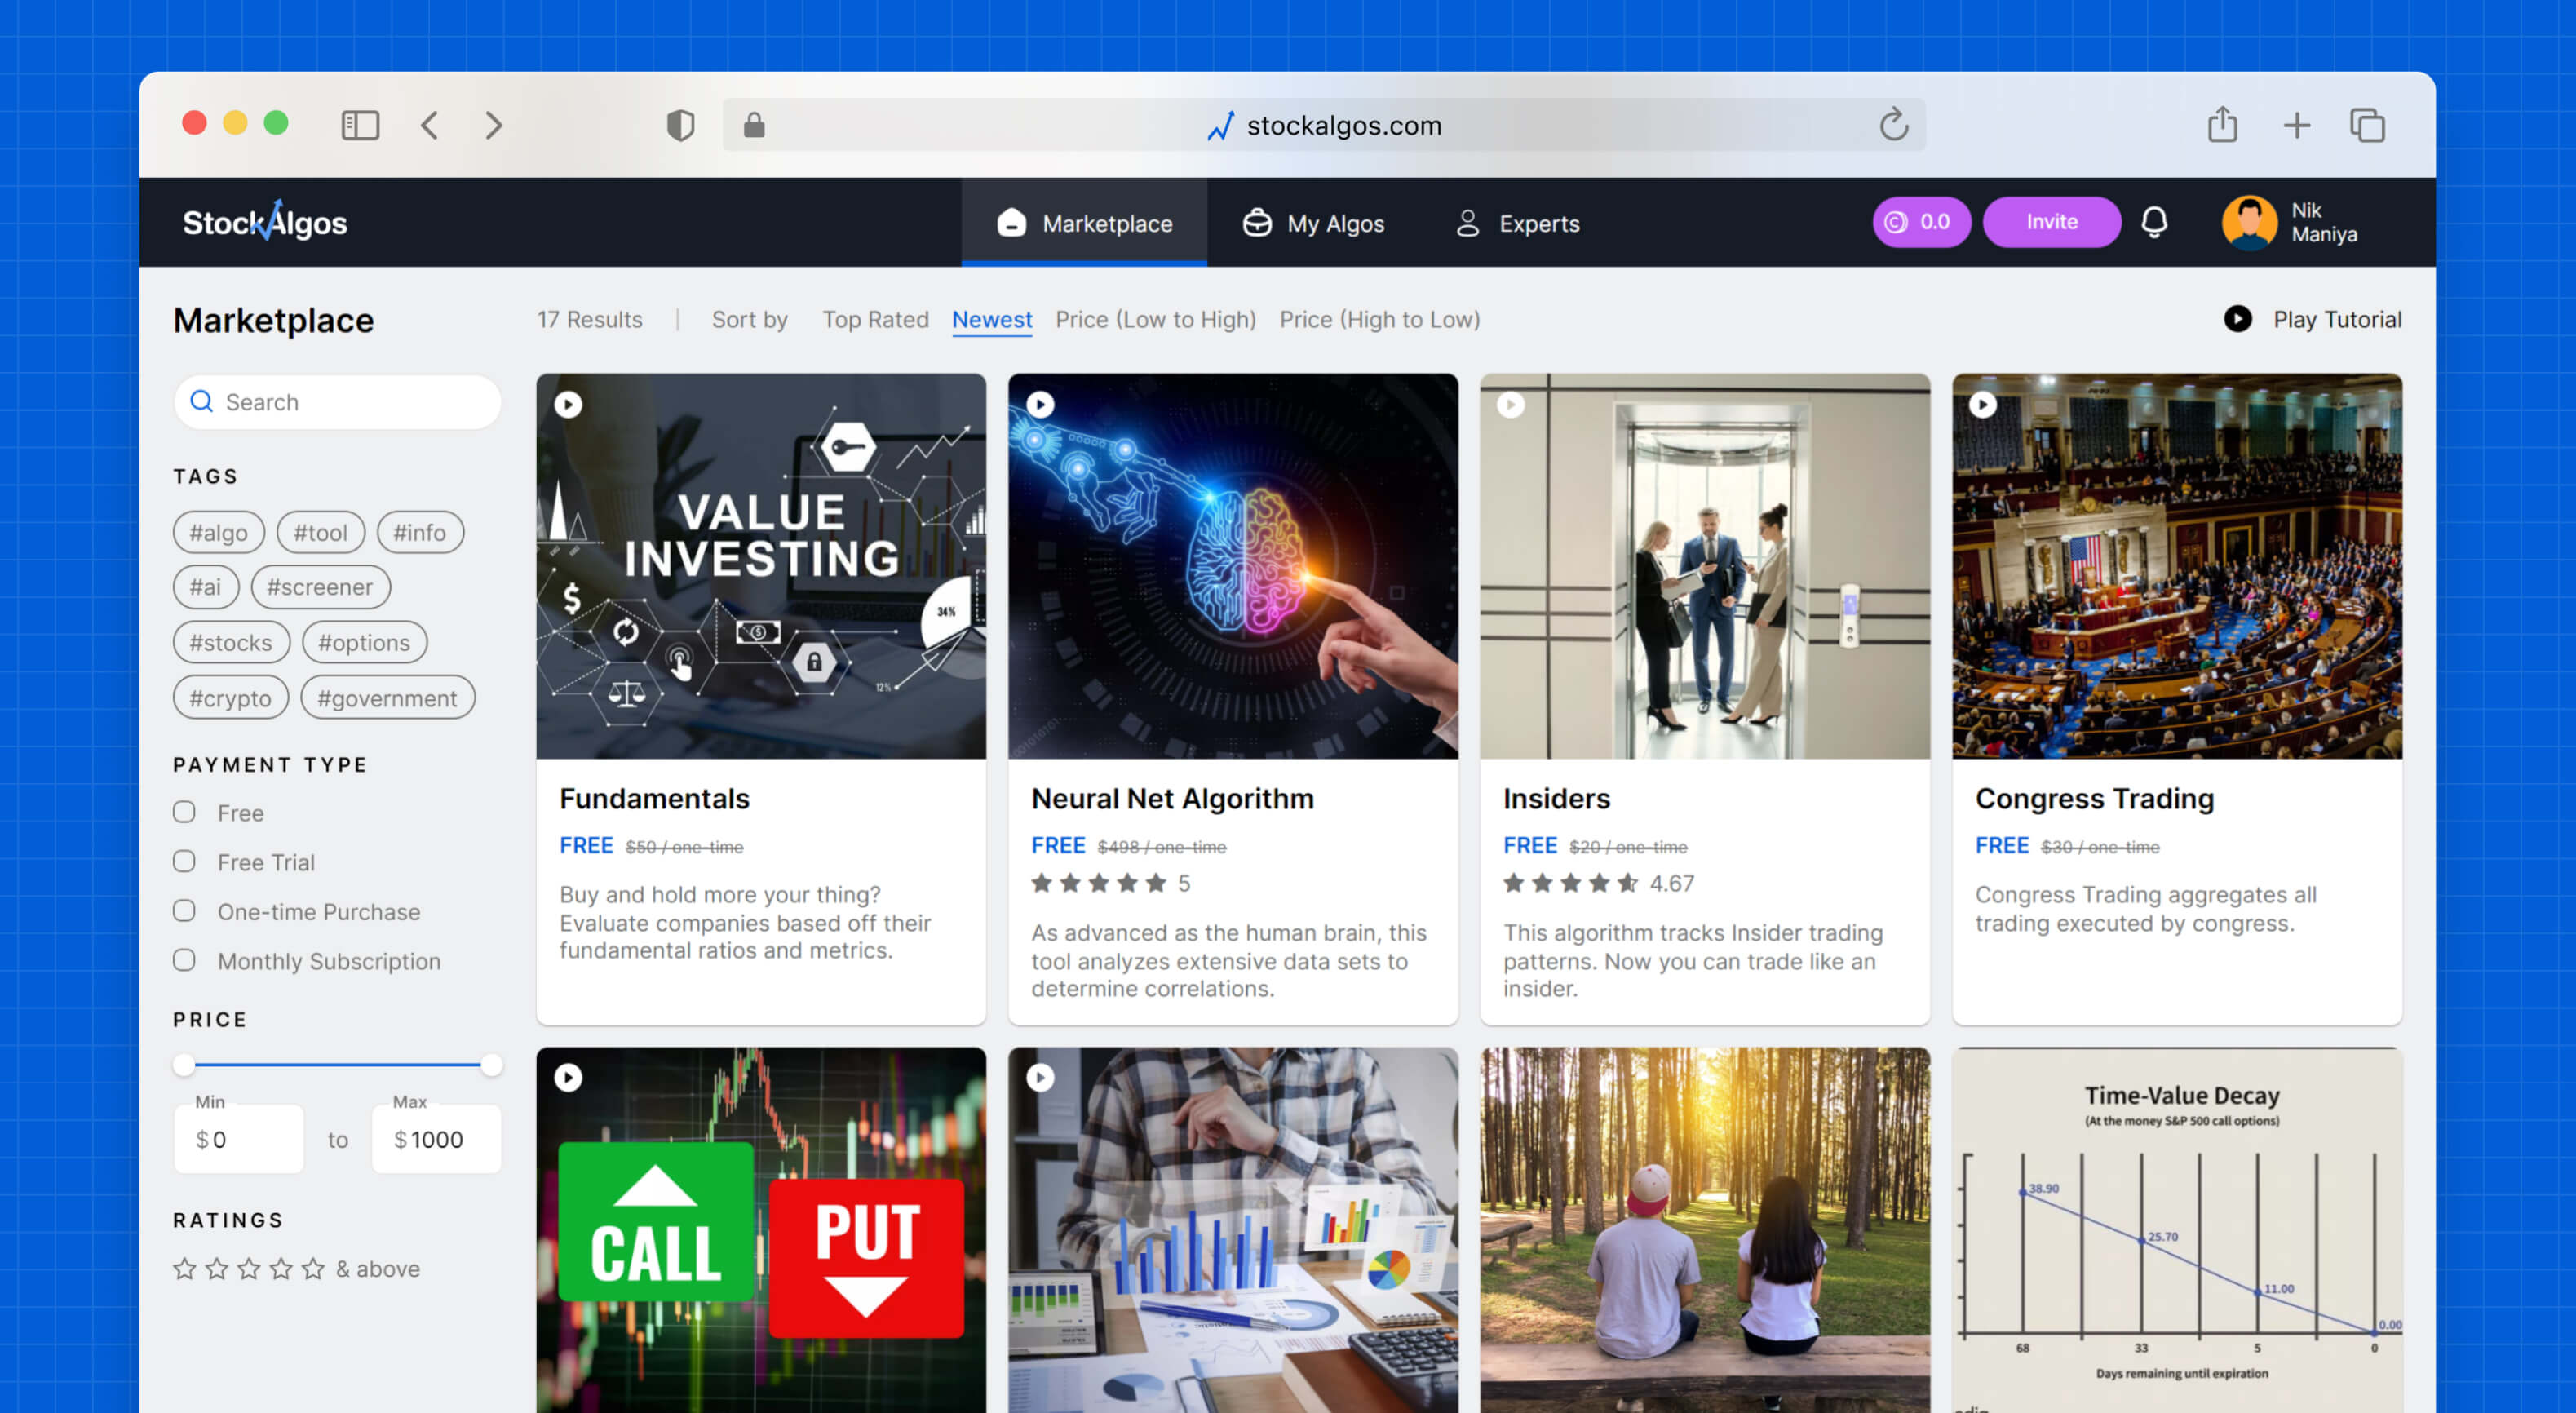Play the Congress Trading video icon
The width and height of the screenshot is (2576, 1413).
(1982, 404)
